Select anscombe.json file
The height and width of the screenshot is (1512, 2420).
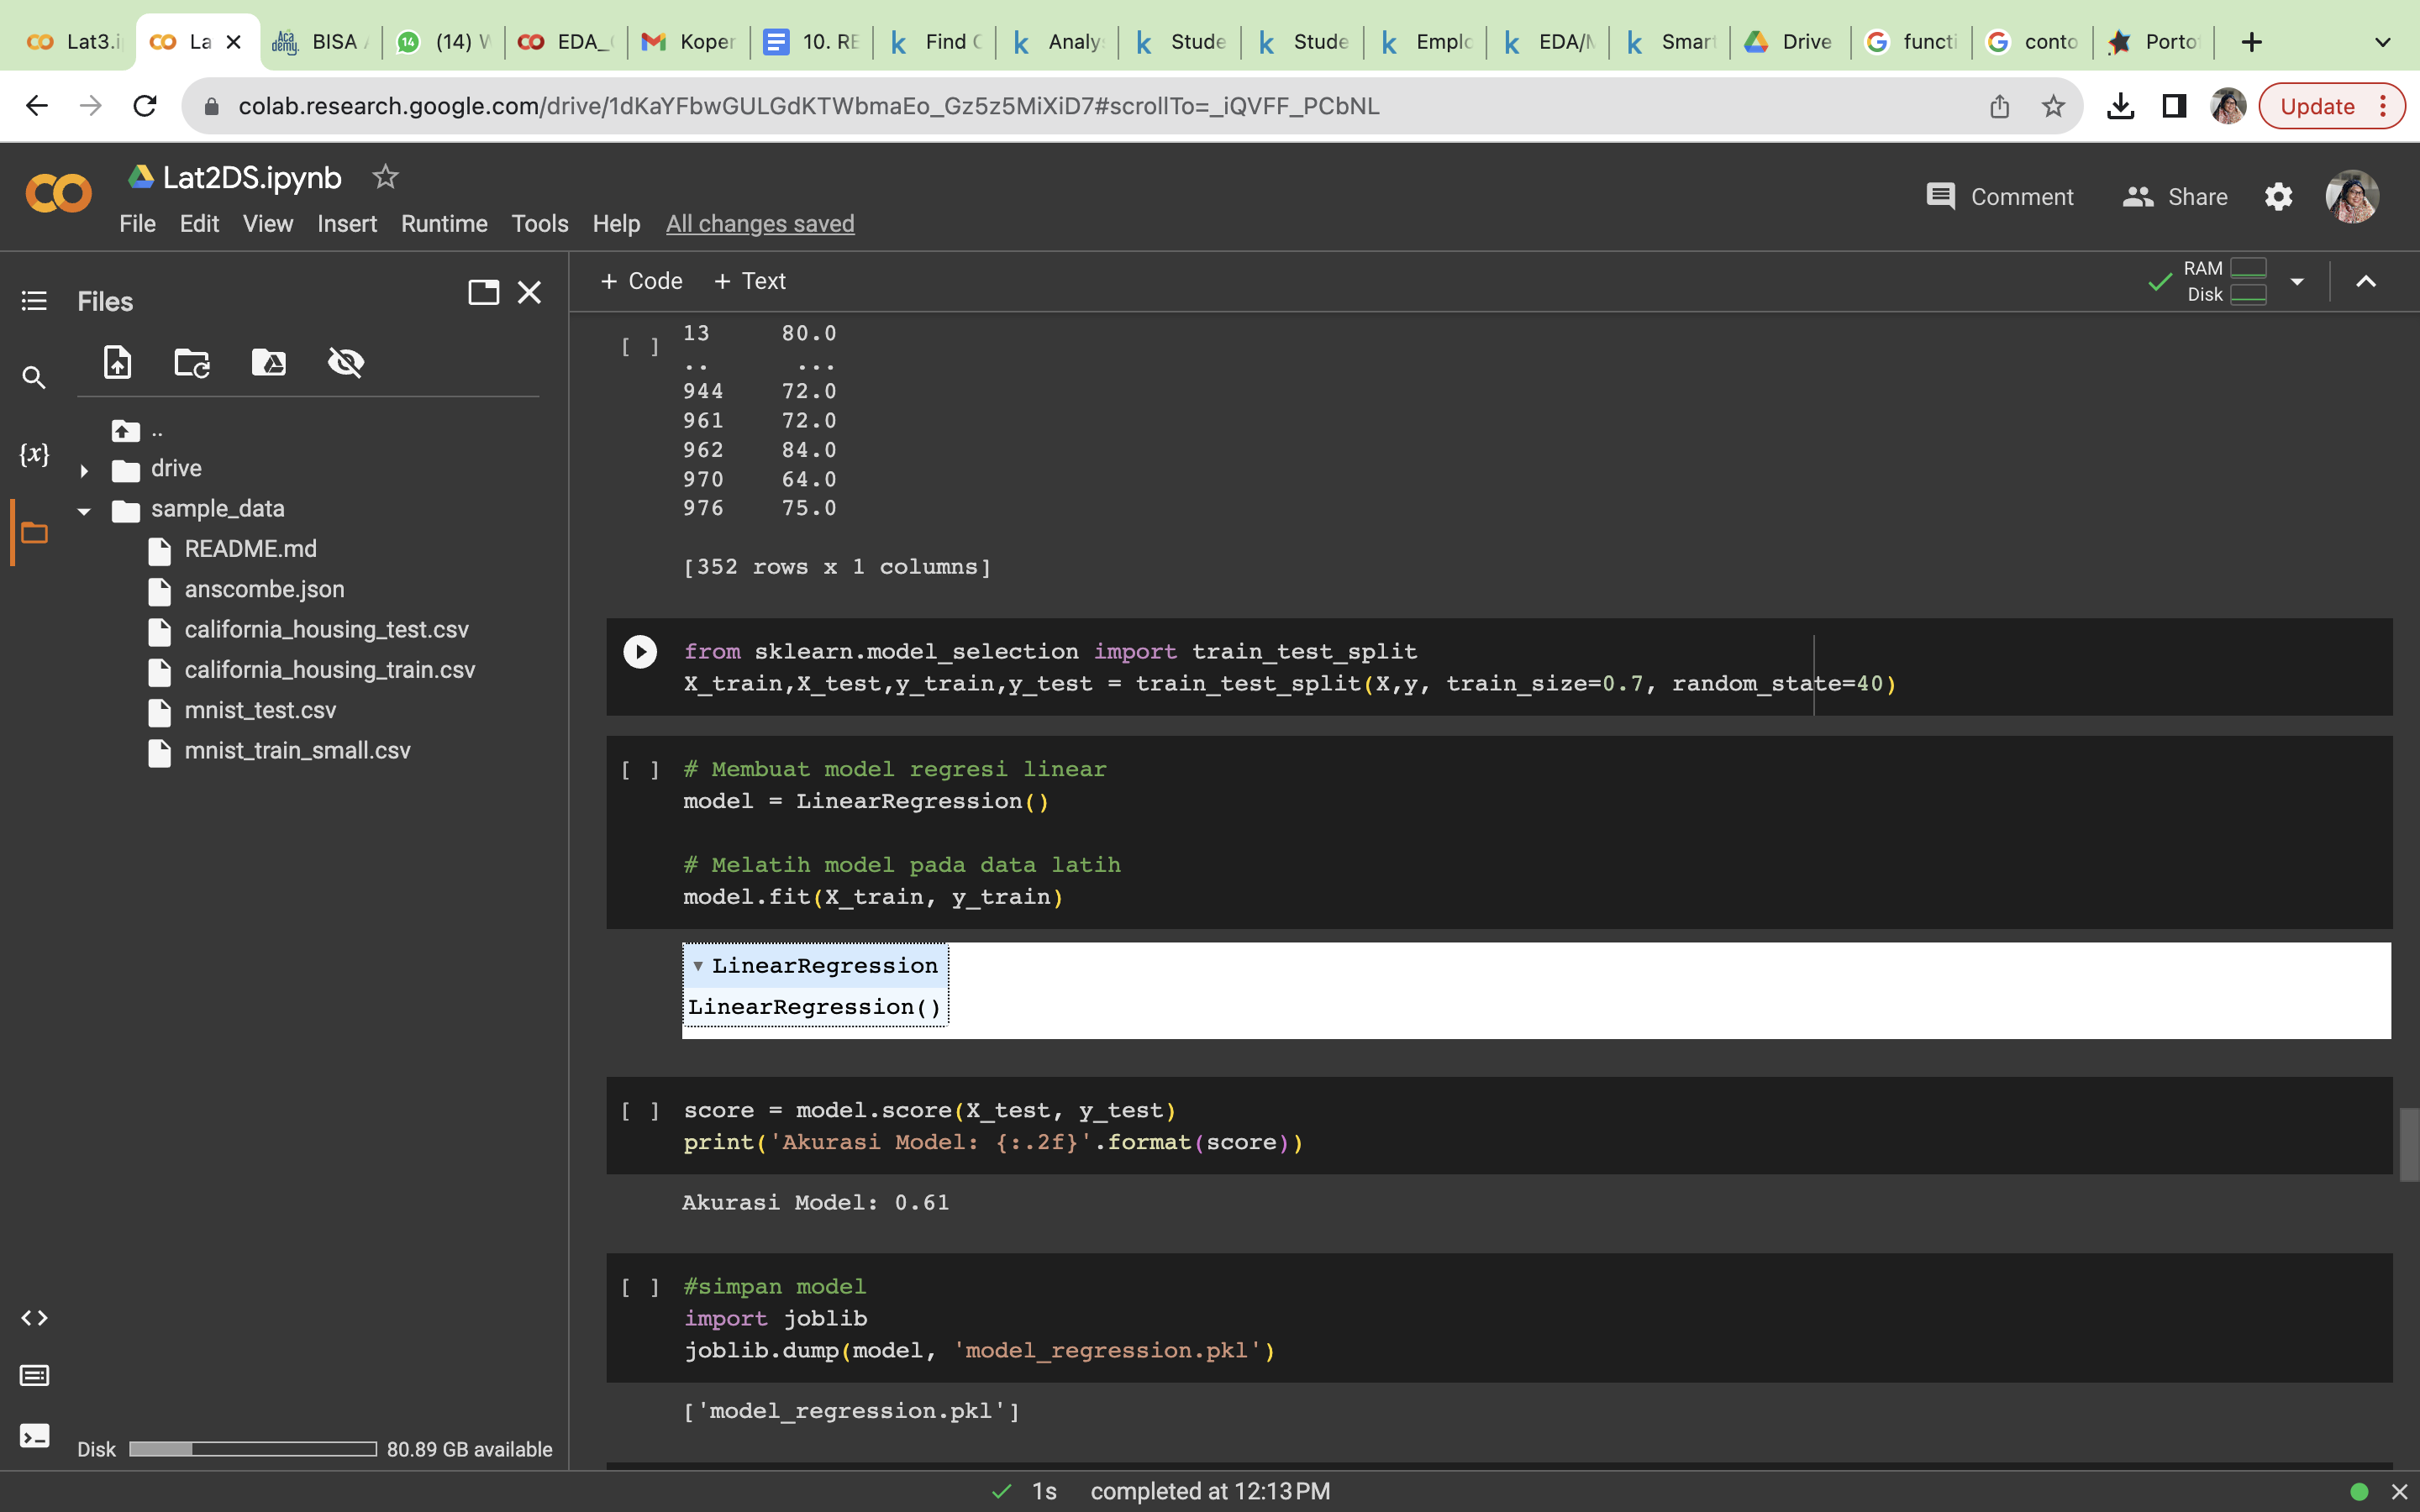[x=264, y=589]
